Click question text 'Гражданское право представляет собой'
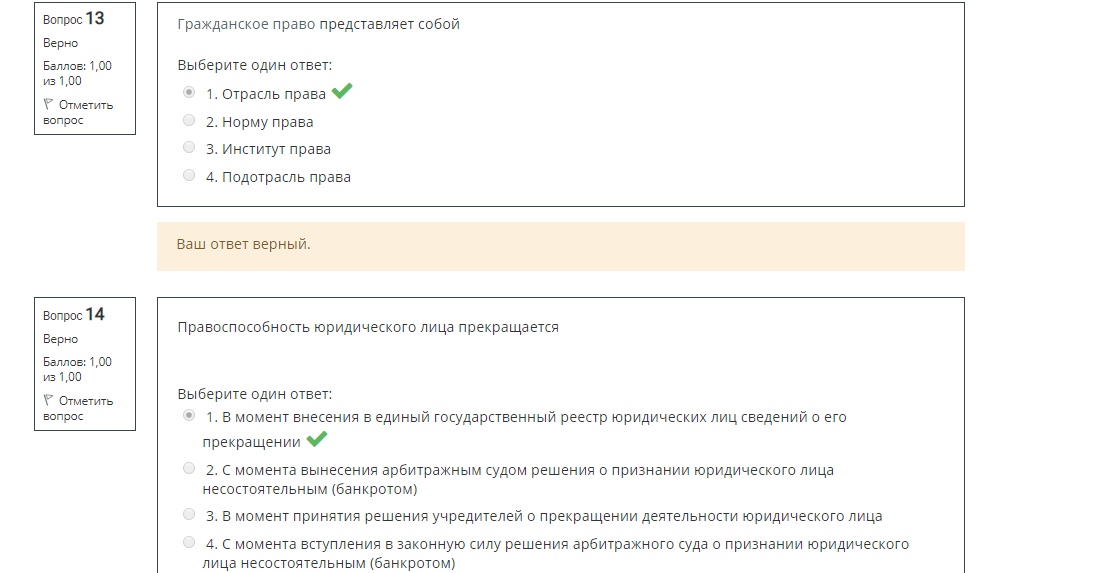Viewport: 1107px width, 573px height. 318,24
